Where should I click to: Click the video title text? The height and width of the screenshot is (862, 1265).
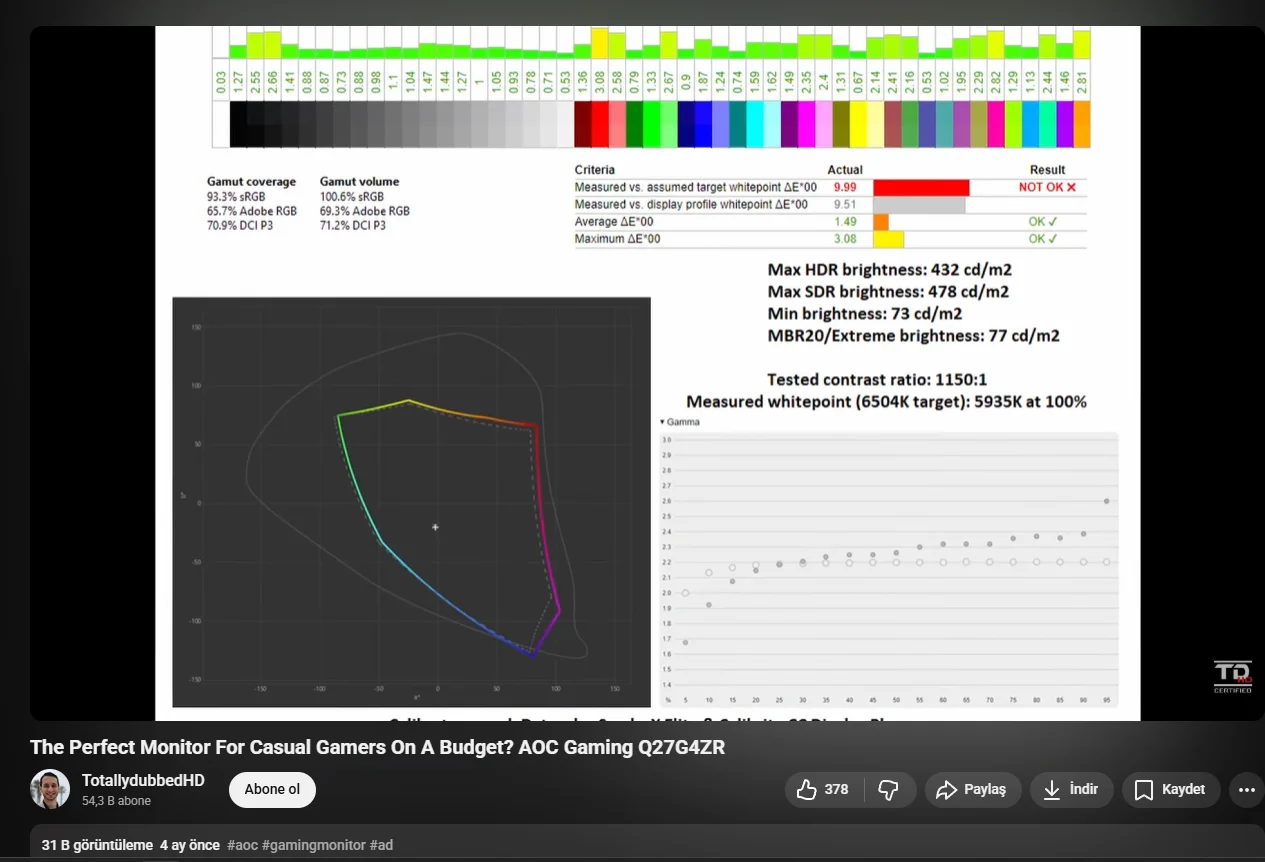[x=377, y=748]
